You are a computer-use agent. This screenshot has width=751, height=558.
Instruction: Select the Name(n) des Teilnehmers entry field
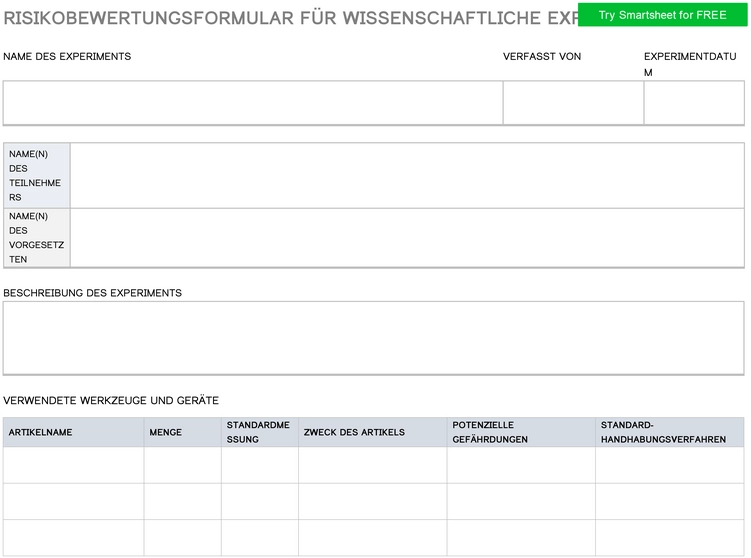click(407, 175)
